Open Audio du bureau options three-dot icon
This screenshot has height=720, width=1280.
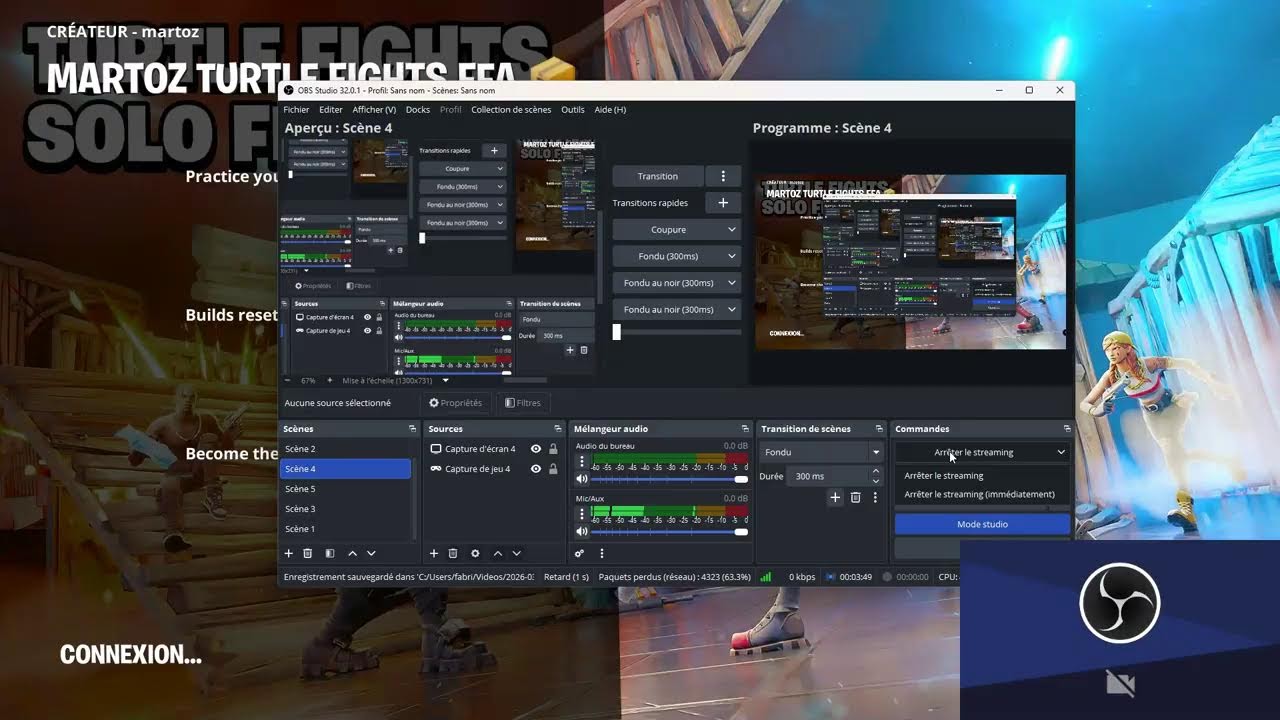(582, 462)
